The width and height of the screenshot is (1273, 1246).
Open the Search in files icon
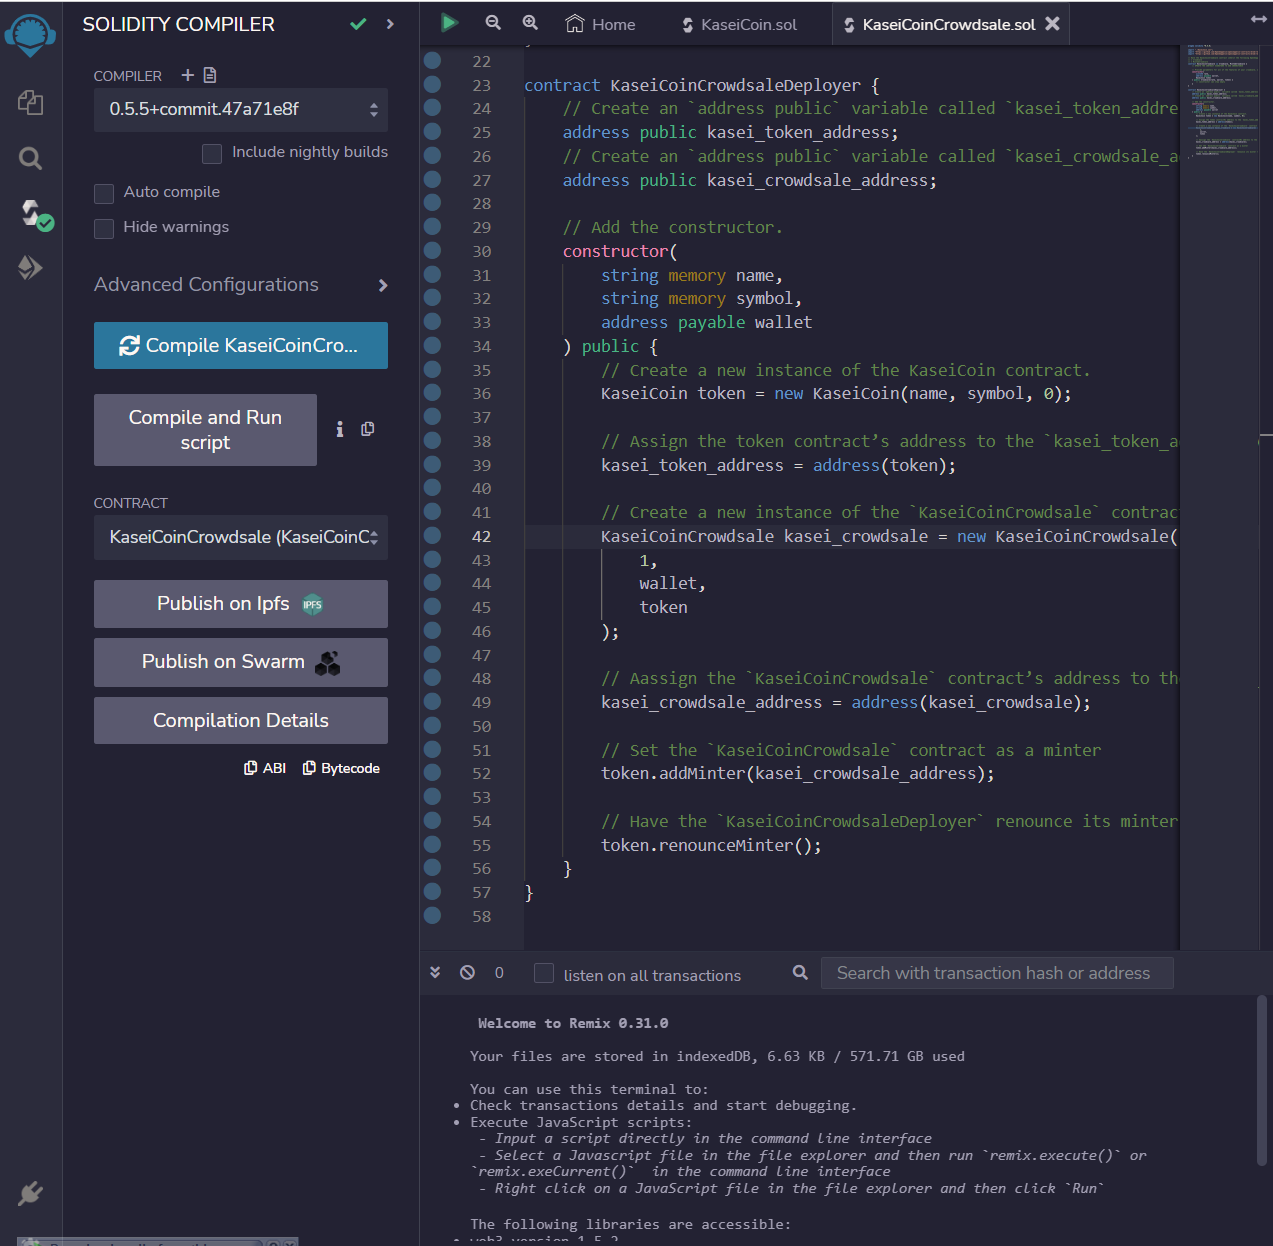tap(30, 158)
